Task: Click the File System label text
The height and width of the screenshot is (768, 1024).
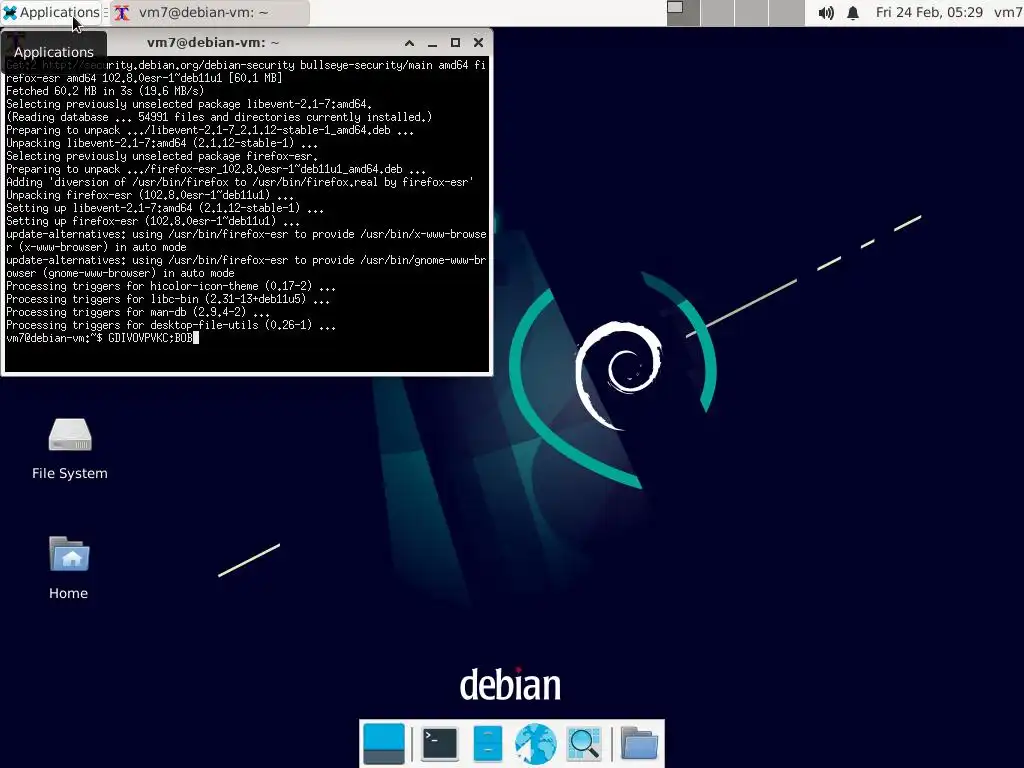Action: pyautogui.click(x=70, y=473)
